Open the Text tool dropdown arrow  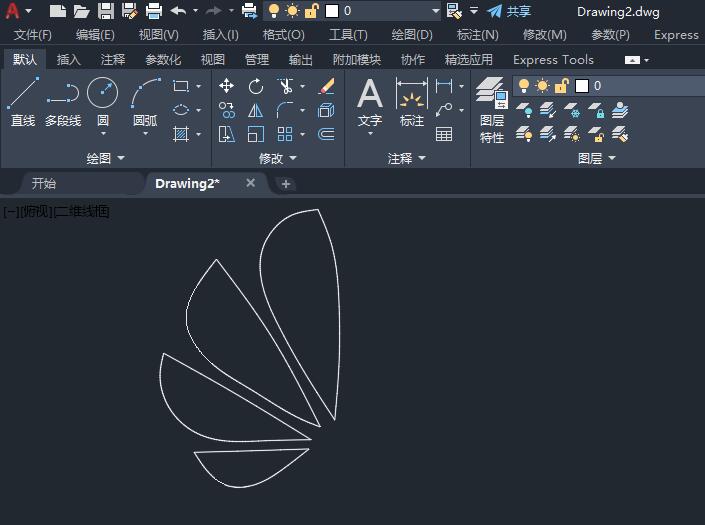(370, 134)
